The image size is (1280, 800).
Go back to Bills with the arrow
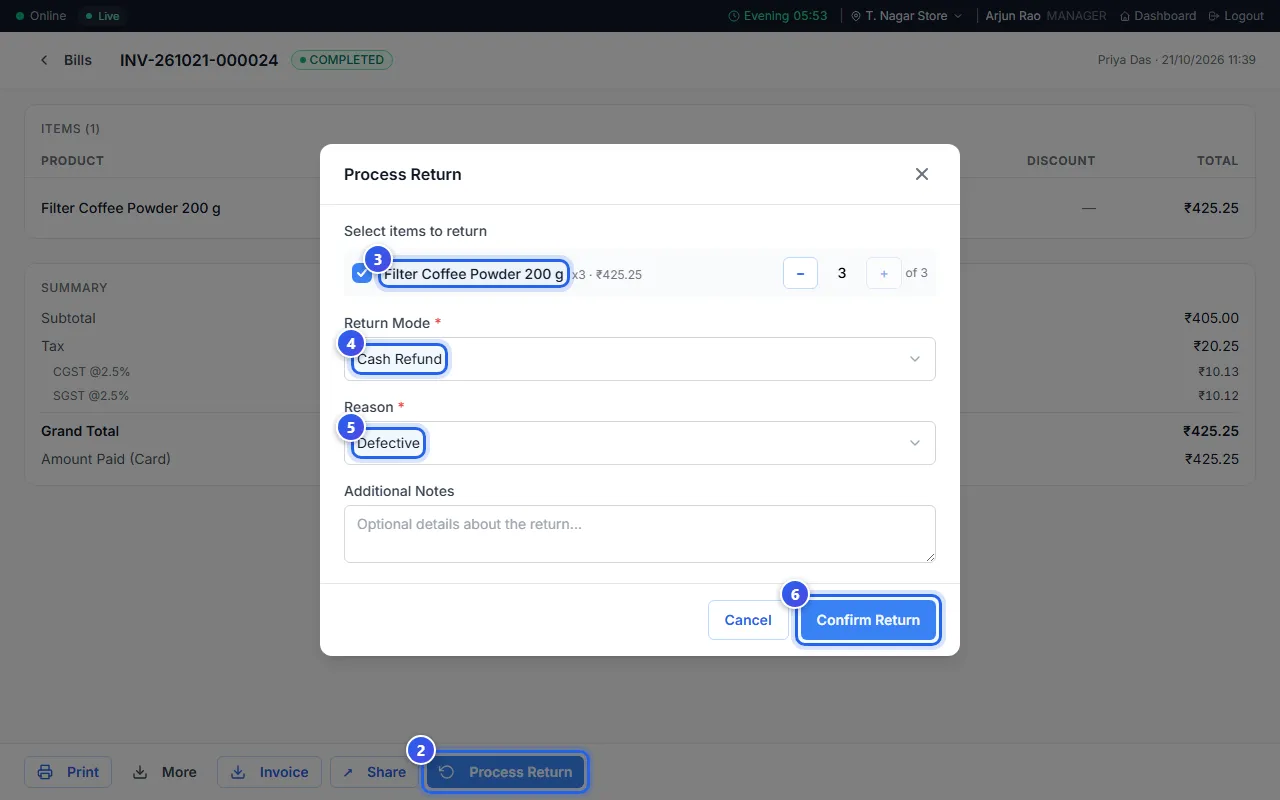click(x=44, y=60)
